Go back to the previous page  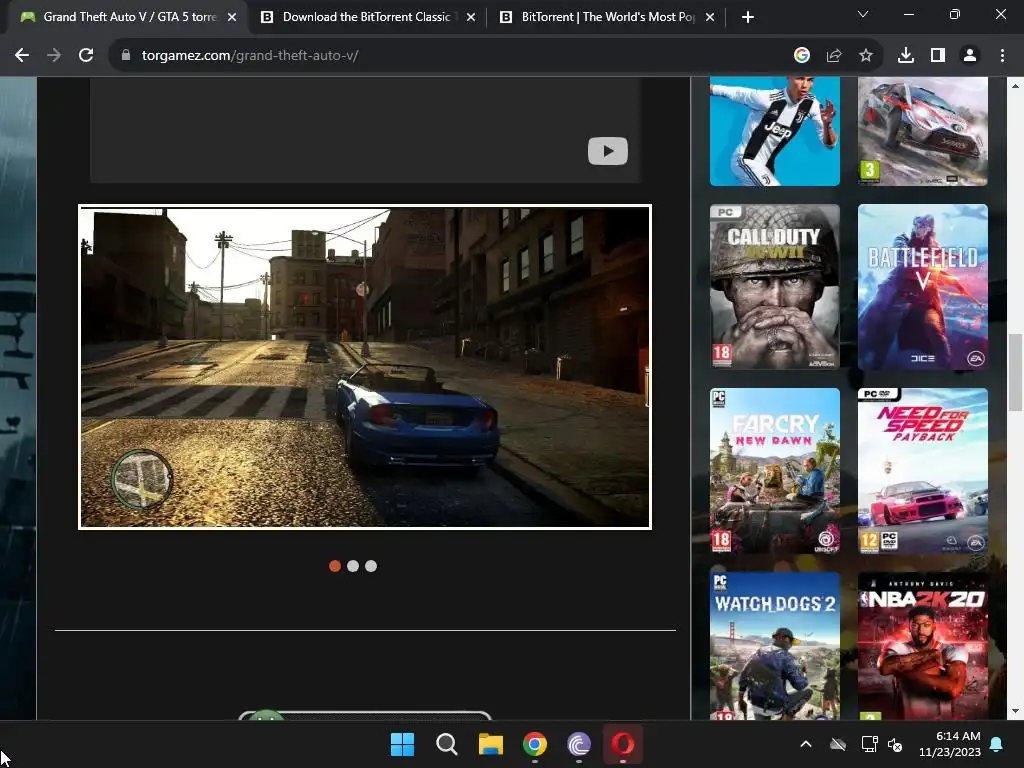click(x=22, y=56)
